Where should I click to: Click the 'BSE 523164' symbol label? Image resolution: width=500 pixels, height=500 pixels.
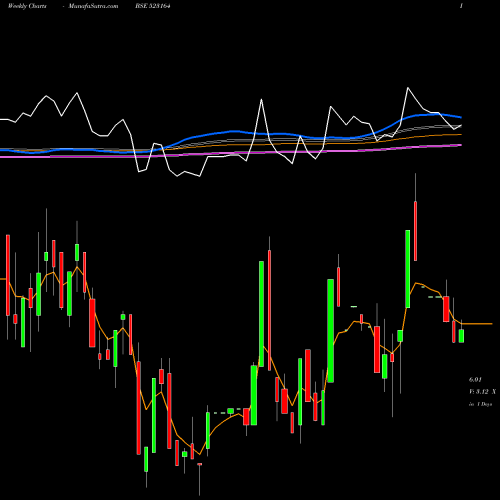(x=153, y=6)
